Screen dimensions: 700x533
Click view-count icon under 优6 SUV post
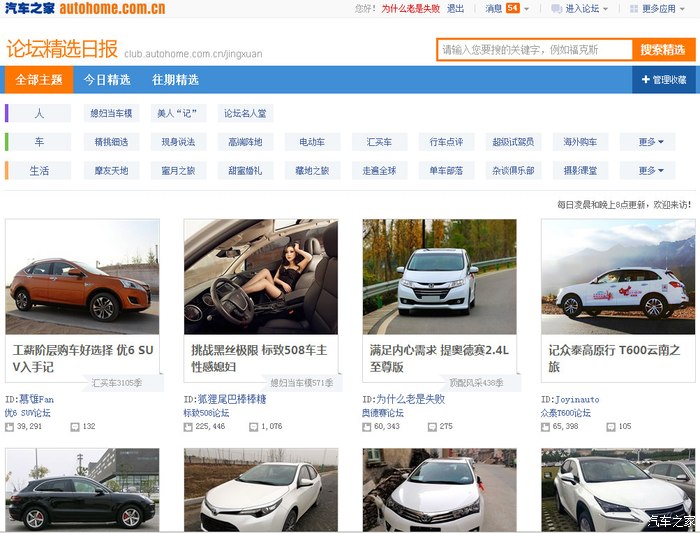[x=10, y=427]
